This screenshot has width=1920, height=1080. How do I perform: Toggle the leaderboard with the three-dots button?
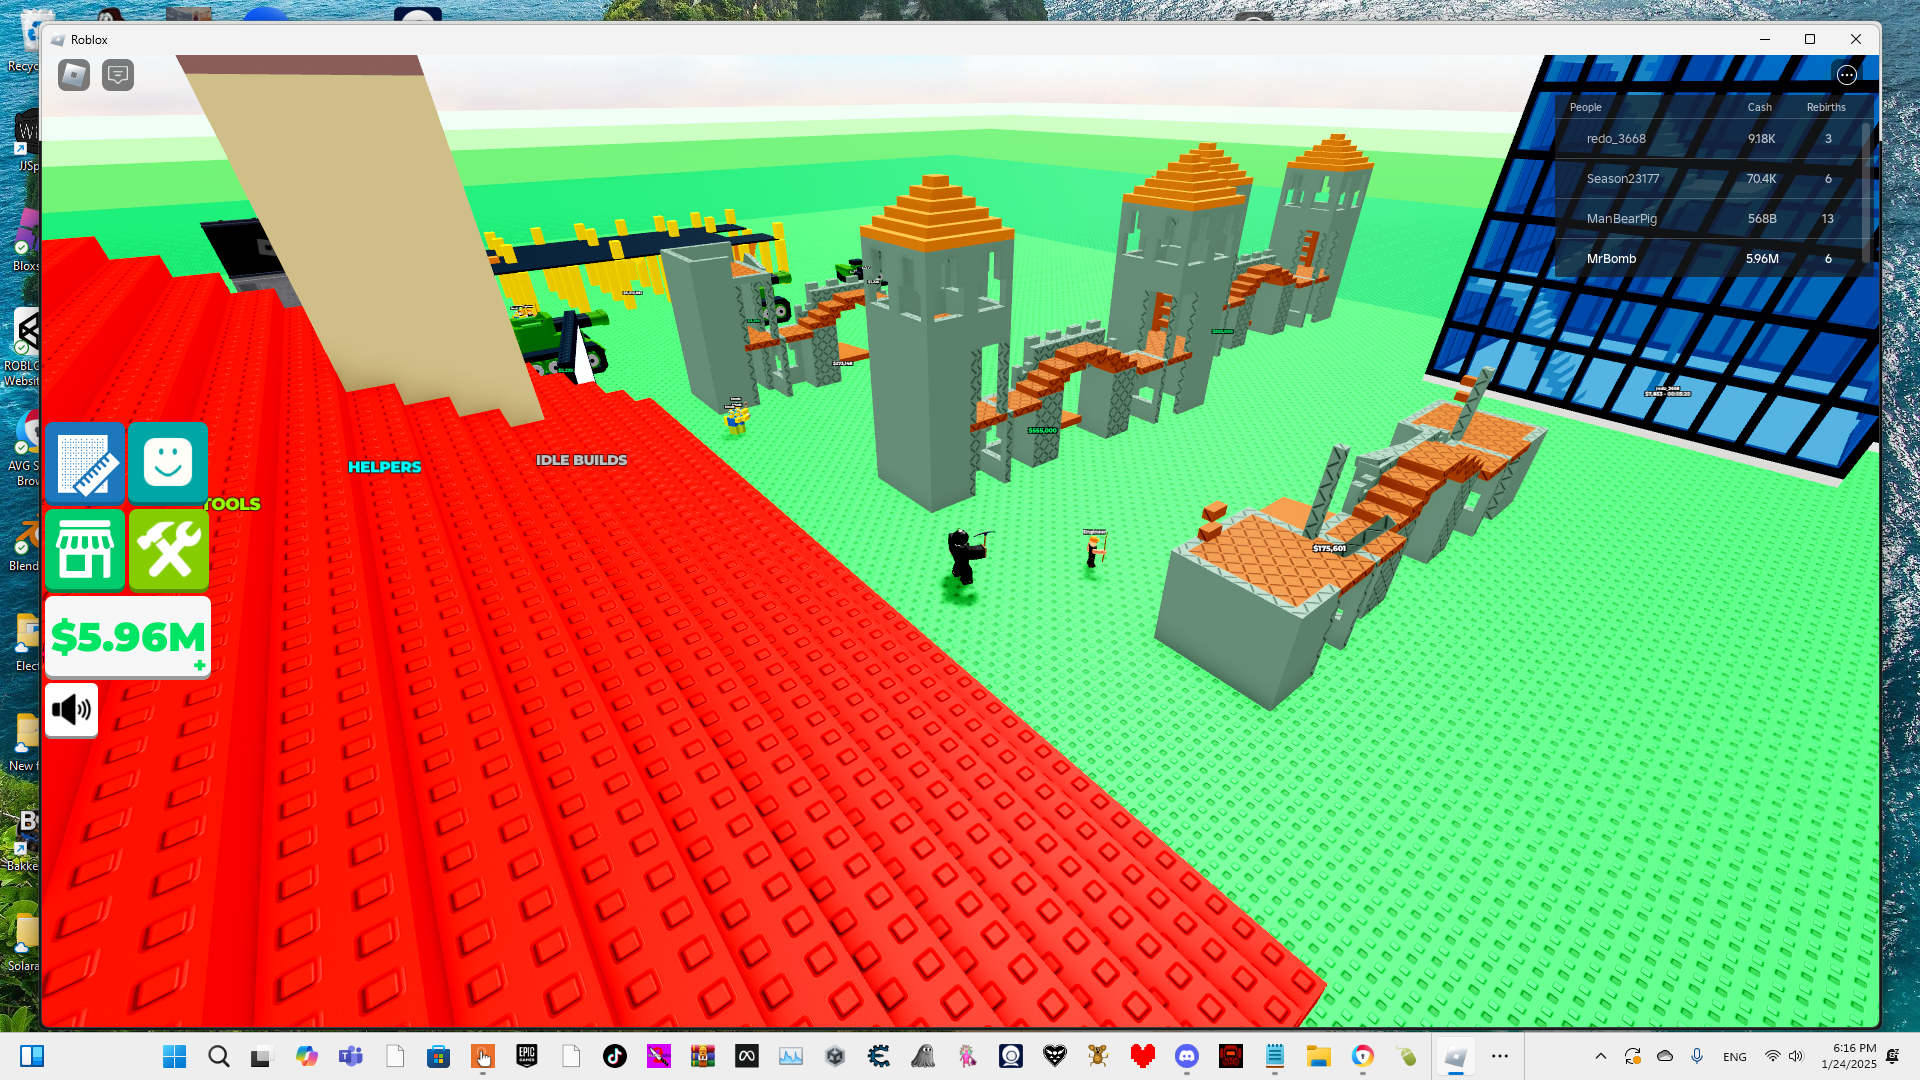pos(1846,75)
